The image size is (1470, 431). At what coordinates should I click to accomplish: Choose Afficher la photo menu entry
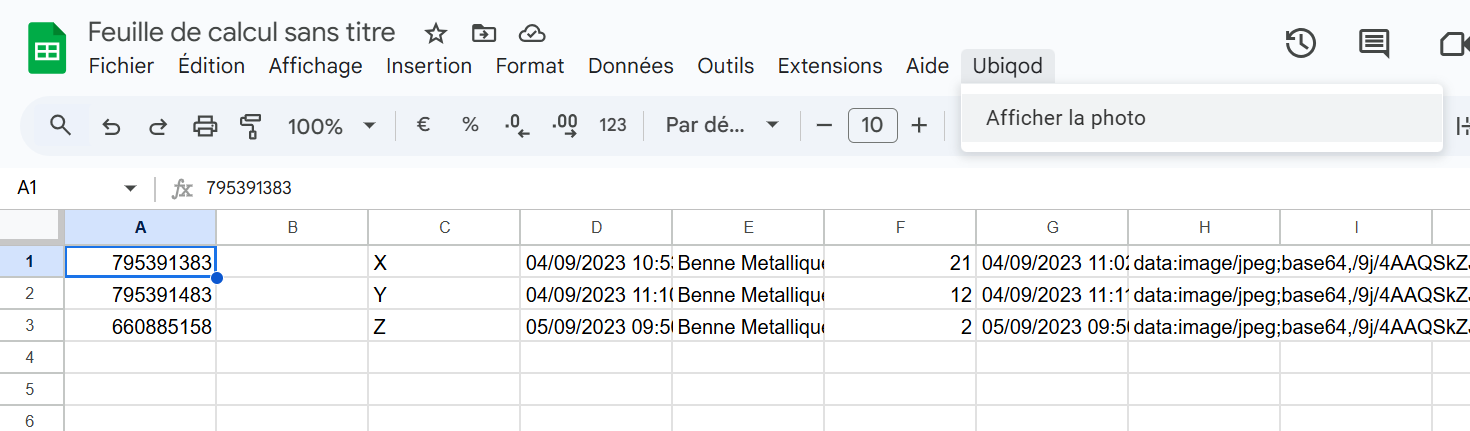tap(1066, 118)
